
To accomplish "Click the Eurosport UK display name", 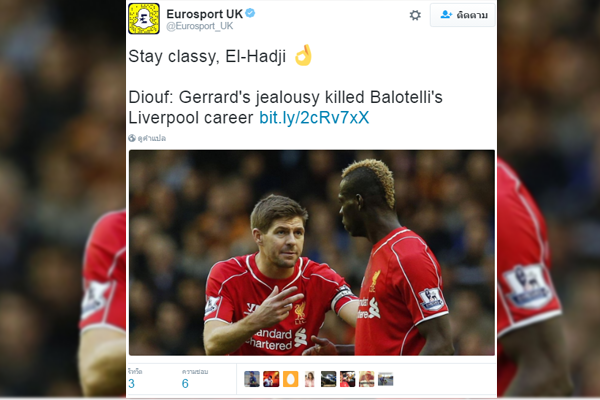I will tap(204, 14).
